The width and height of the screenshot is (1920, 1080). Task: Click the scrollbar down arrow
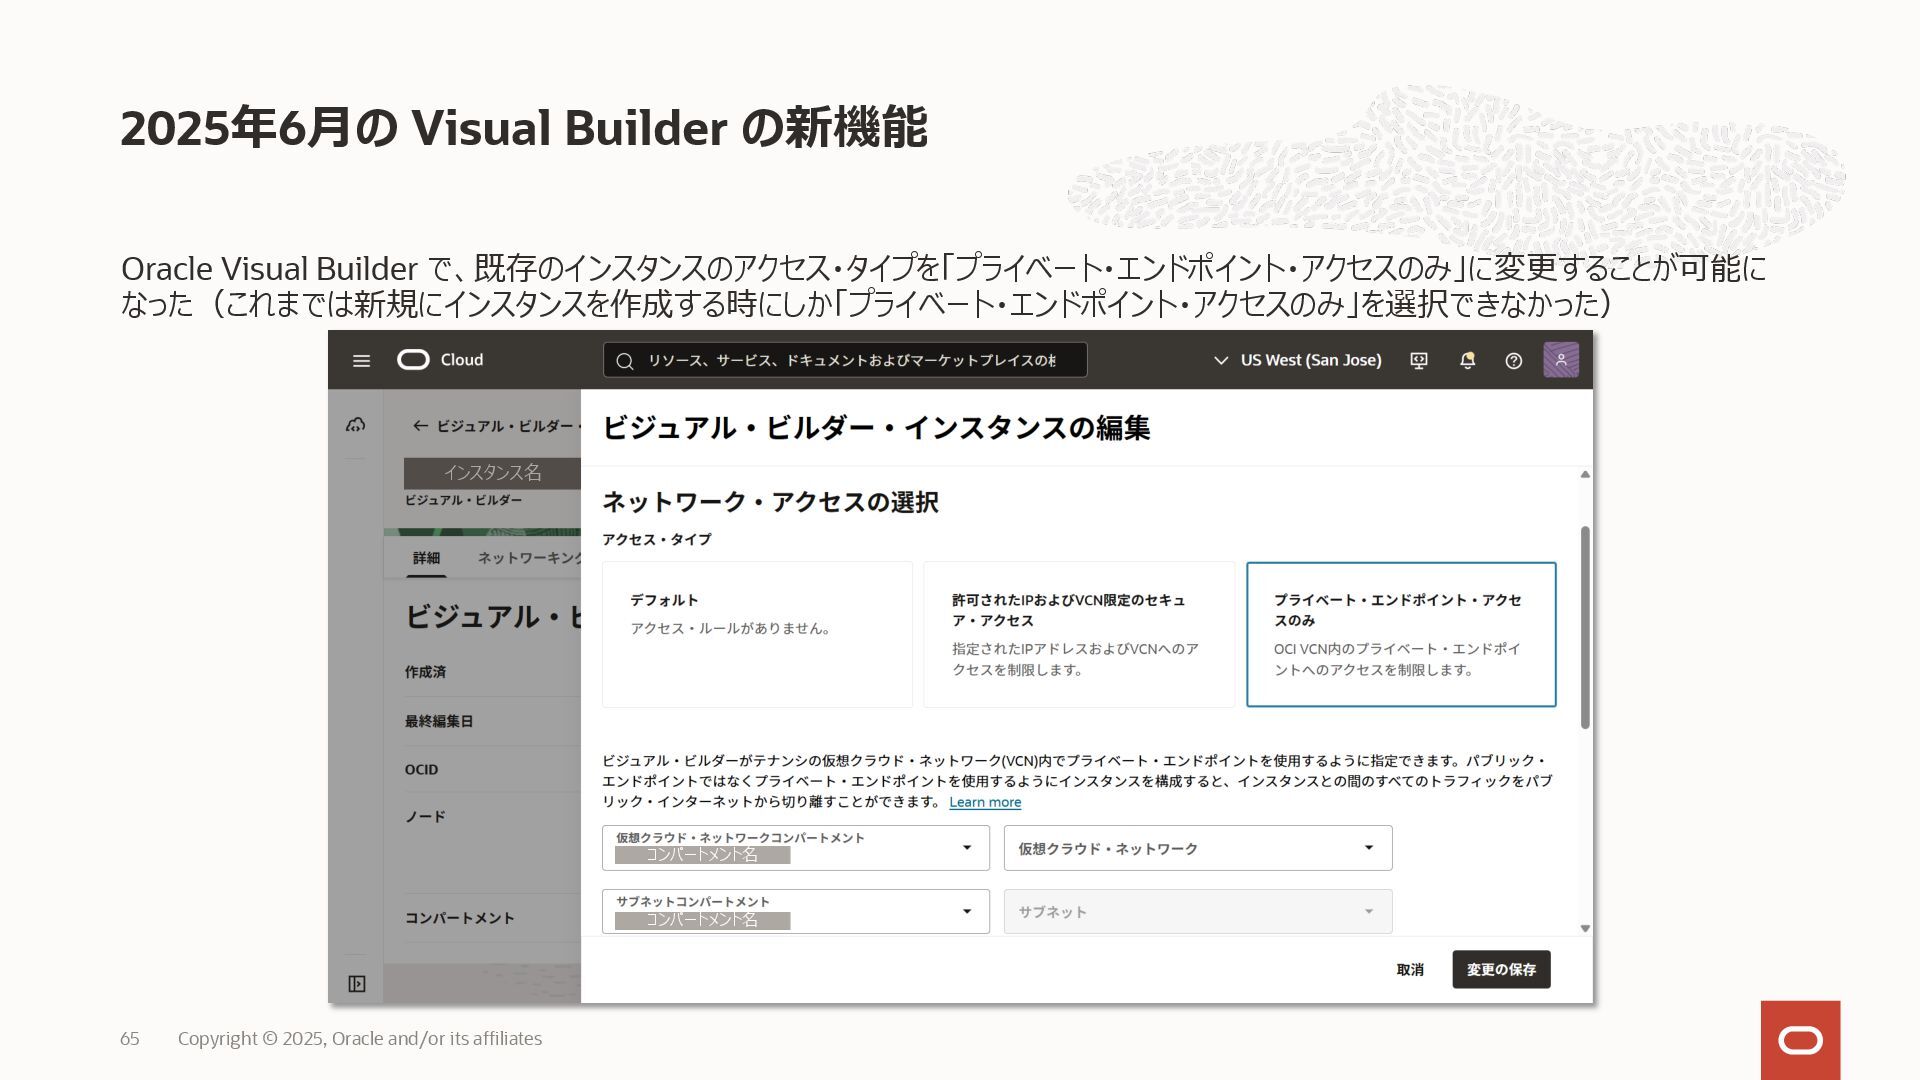coord(1585,929)
